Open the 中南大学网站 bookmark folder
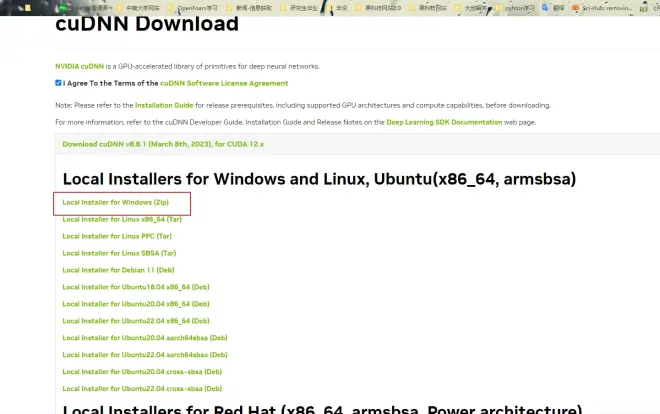Screen dimensions: 660x414 coord(138,8)
